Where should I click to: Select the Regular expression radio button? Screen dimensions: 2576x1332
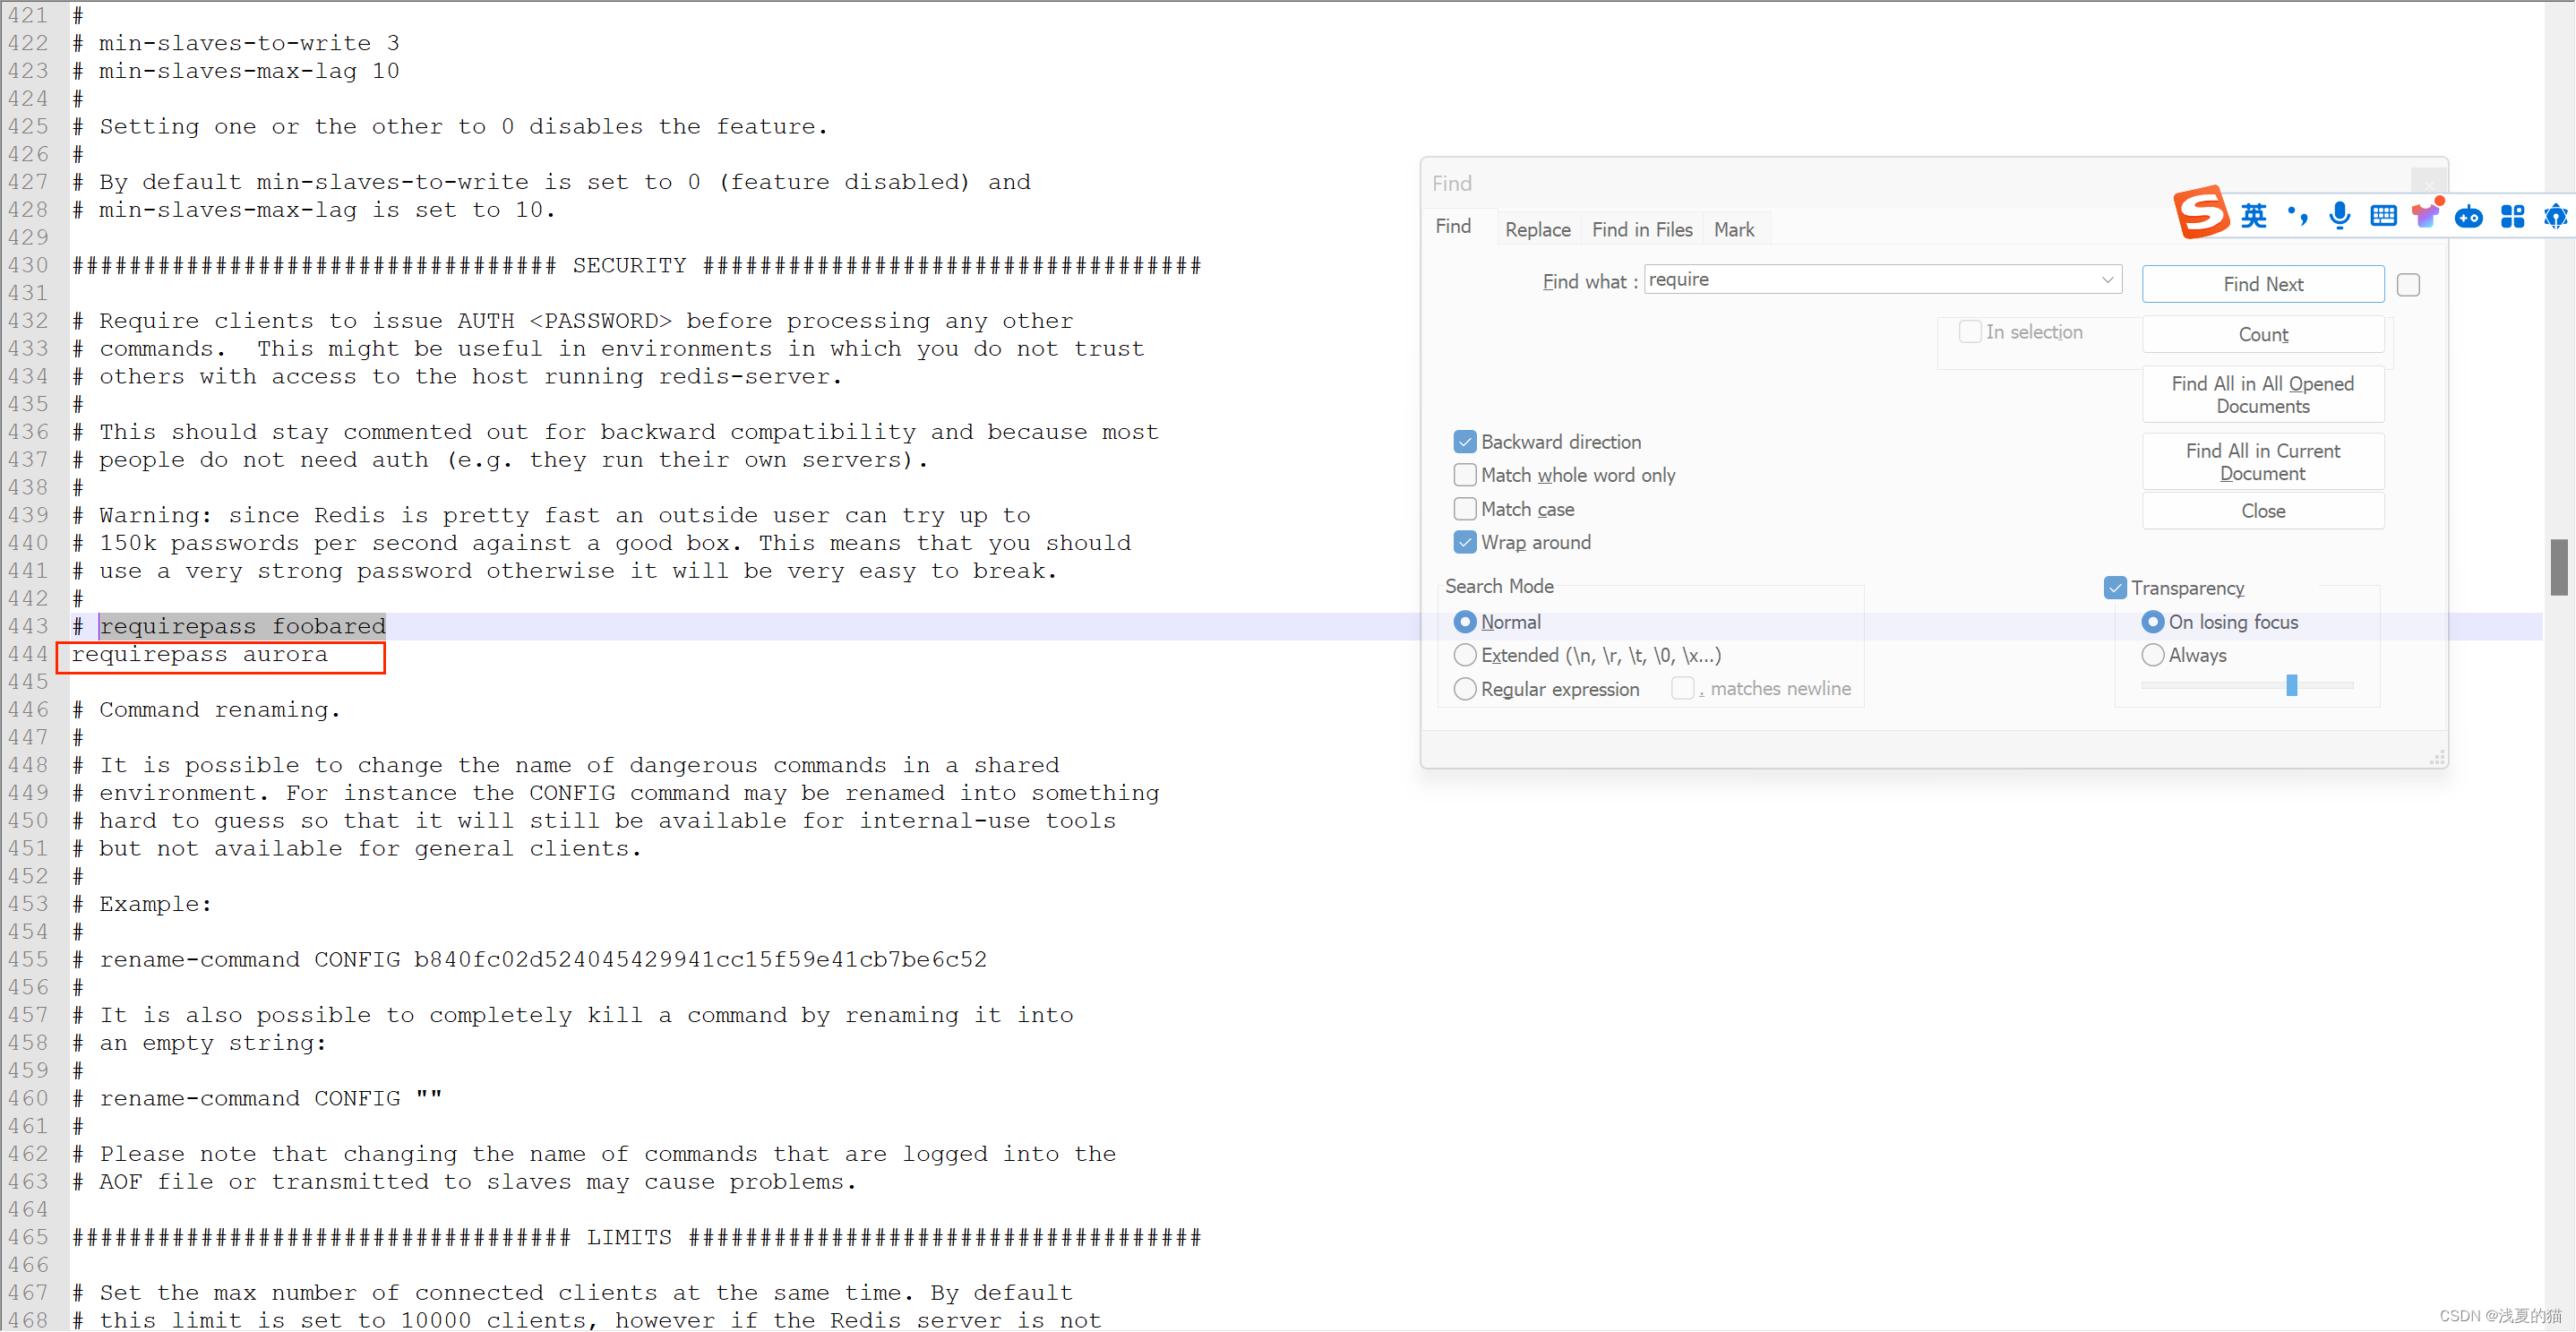pyautogui.click(x=1464, y=688)
